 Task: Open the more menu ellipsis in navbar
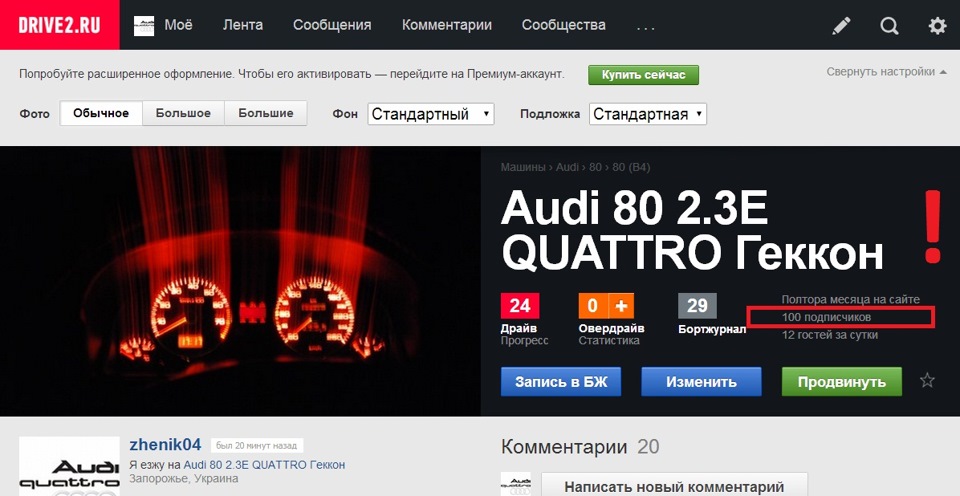(x=646, y=26)
